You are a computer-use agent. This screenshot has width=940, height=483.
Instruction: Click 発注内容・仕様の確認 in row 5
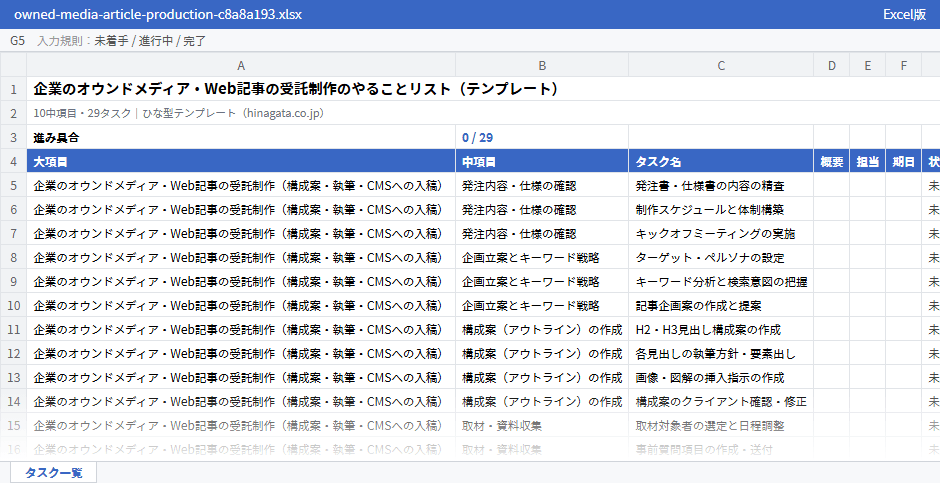point(542,185)
